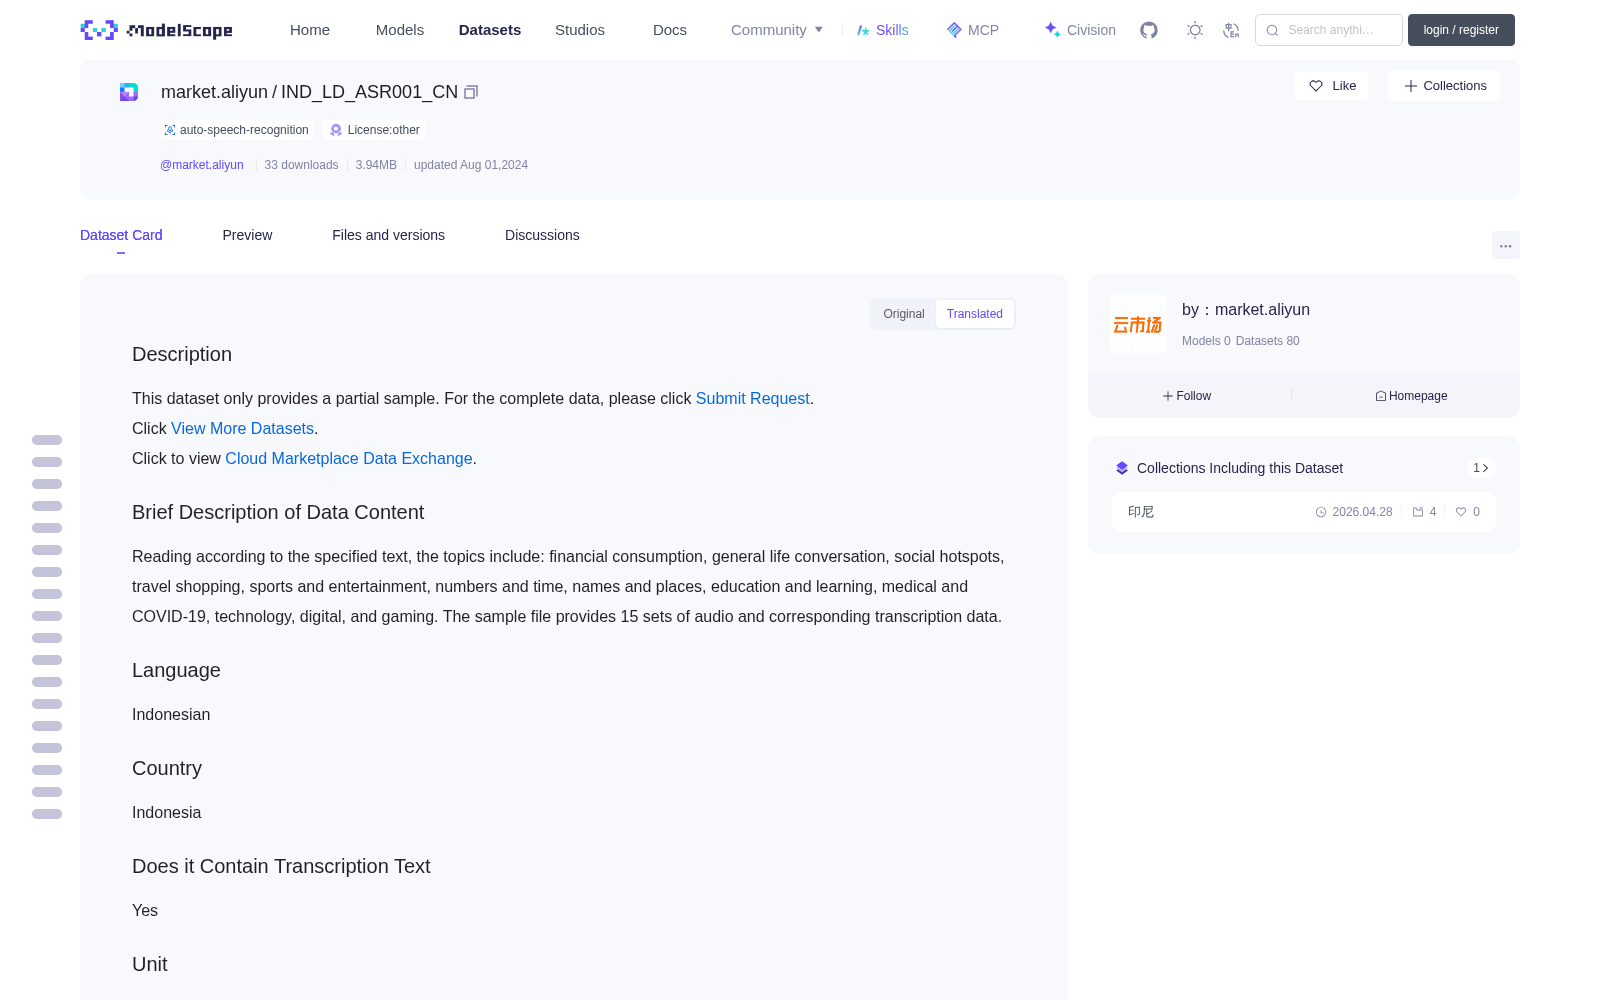This screenshot has height=1000, width=1600.
Task: Click the Does it Contain Transcription Text heading
Action: pyautogui.click(x=281, y=866)
